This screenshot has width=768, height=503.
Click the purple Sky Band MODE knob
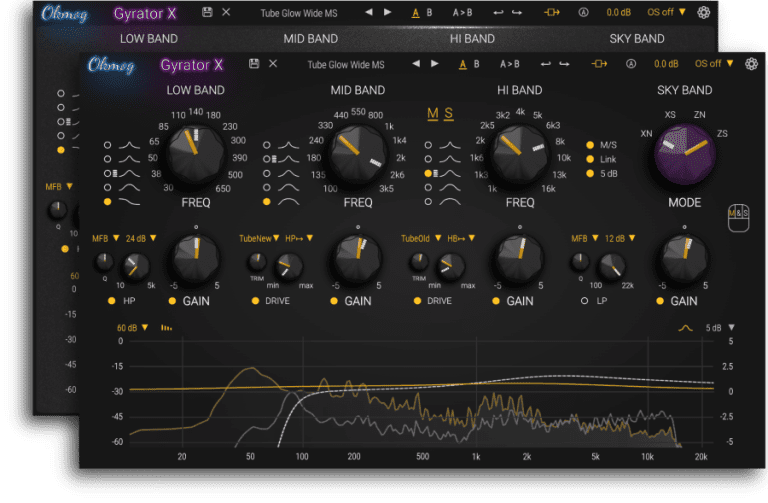click(685, 155)
